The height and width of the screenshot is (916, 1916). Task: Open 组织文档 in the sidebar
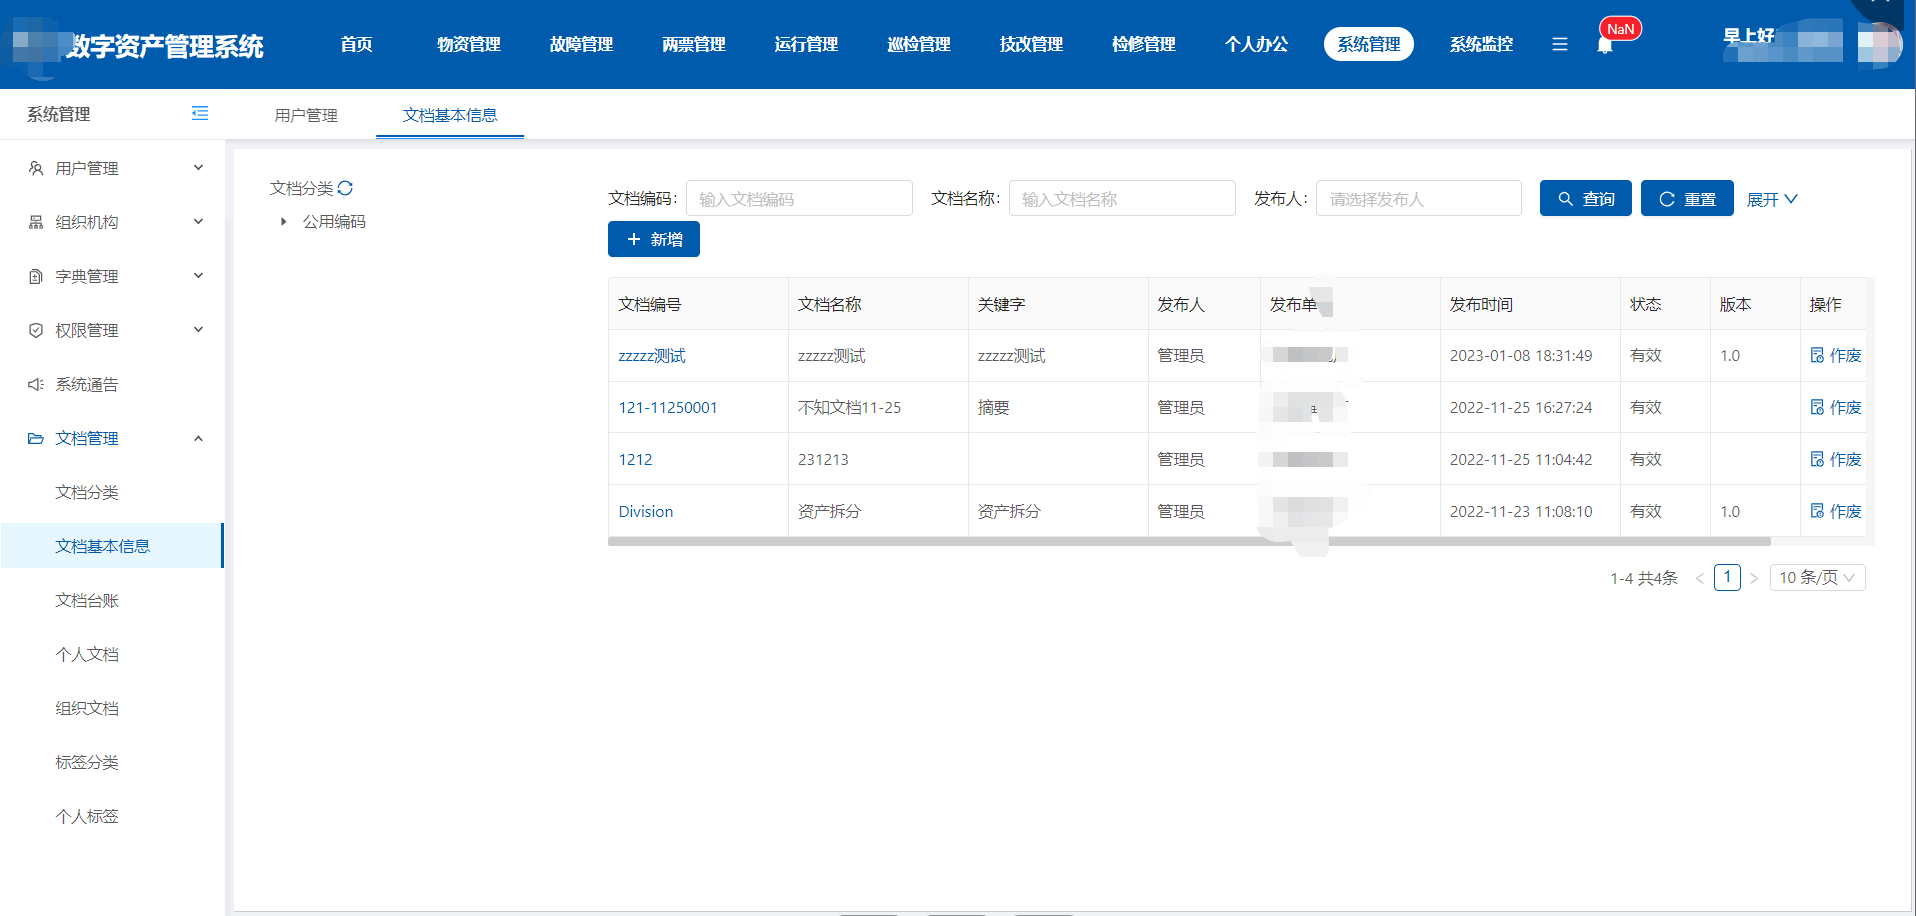pos(87,708)
